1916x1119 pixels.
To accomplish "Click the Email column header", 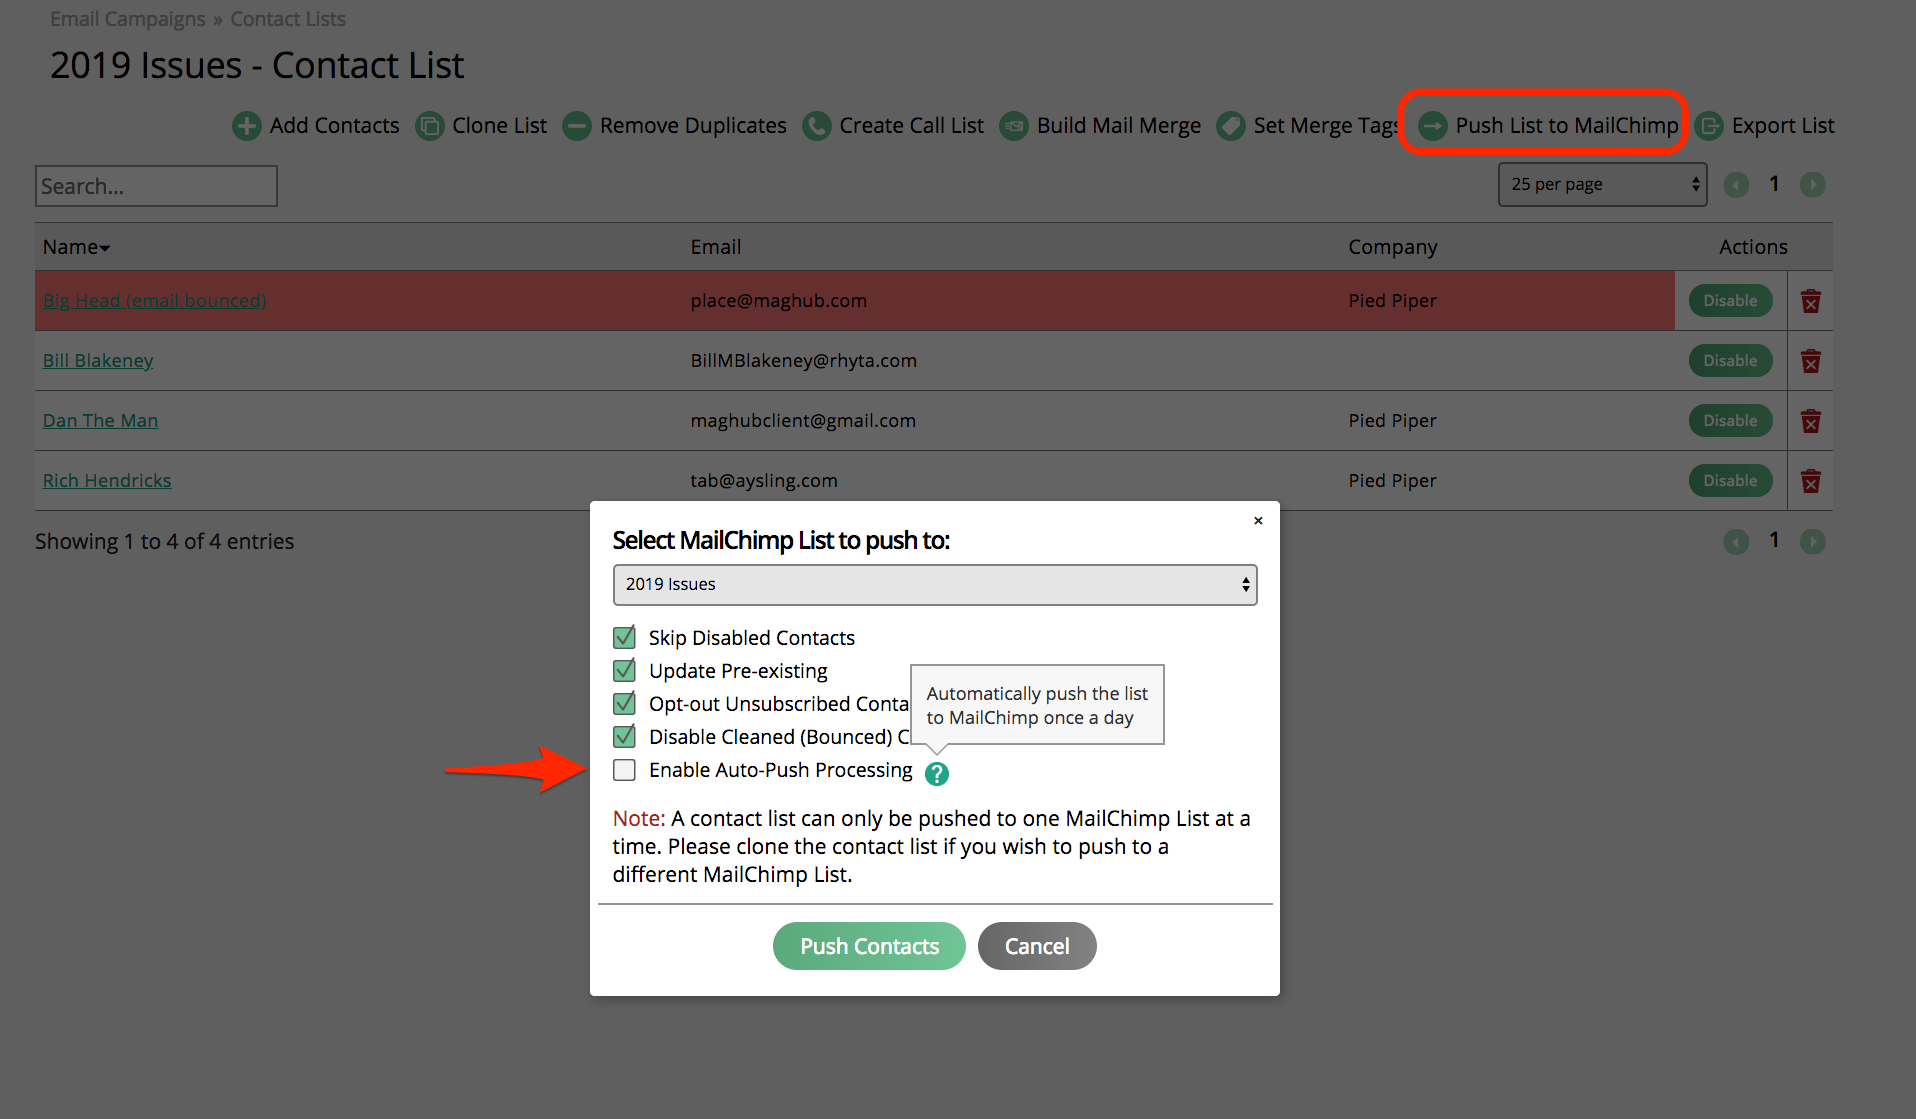I will (x=716, y=247).
